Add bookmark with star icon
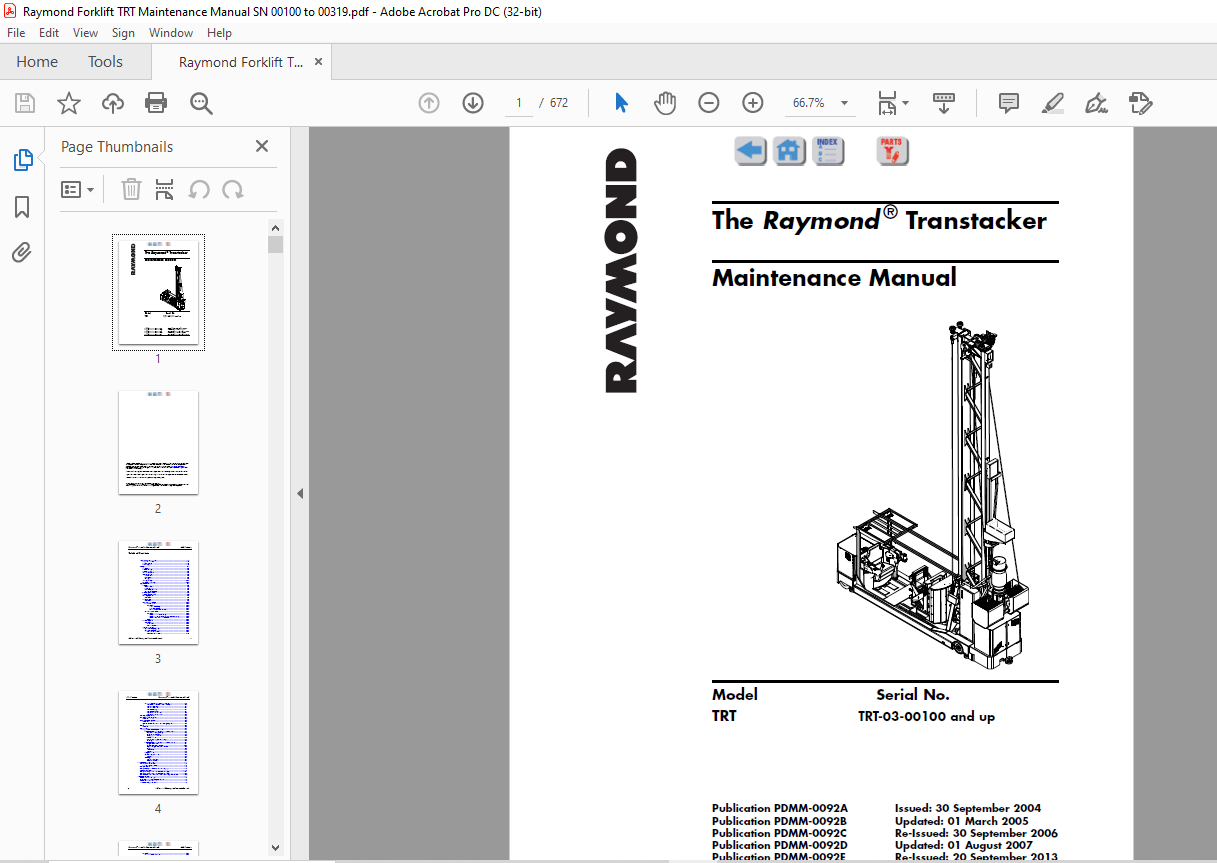The width and height of the screenshot is (1217, 863). [x=69, y=103]
